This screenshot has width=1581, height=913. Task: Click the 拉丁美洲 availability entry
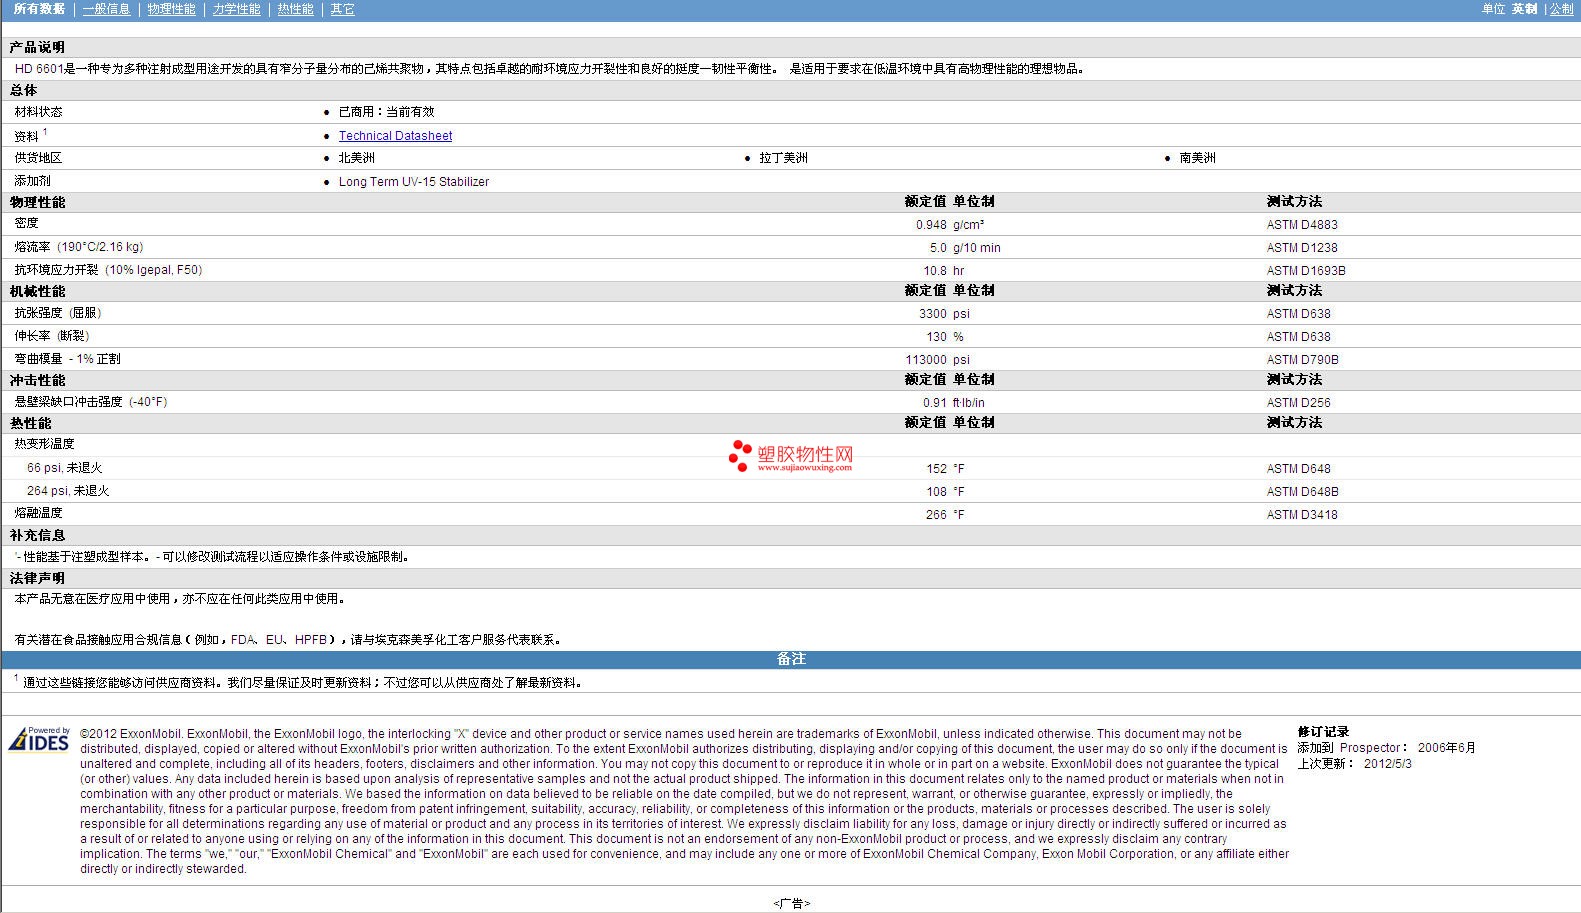click(x=783, y=158)
